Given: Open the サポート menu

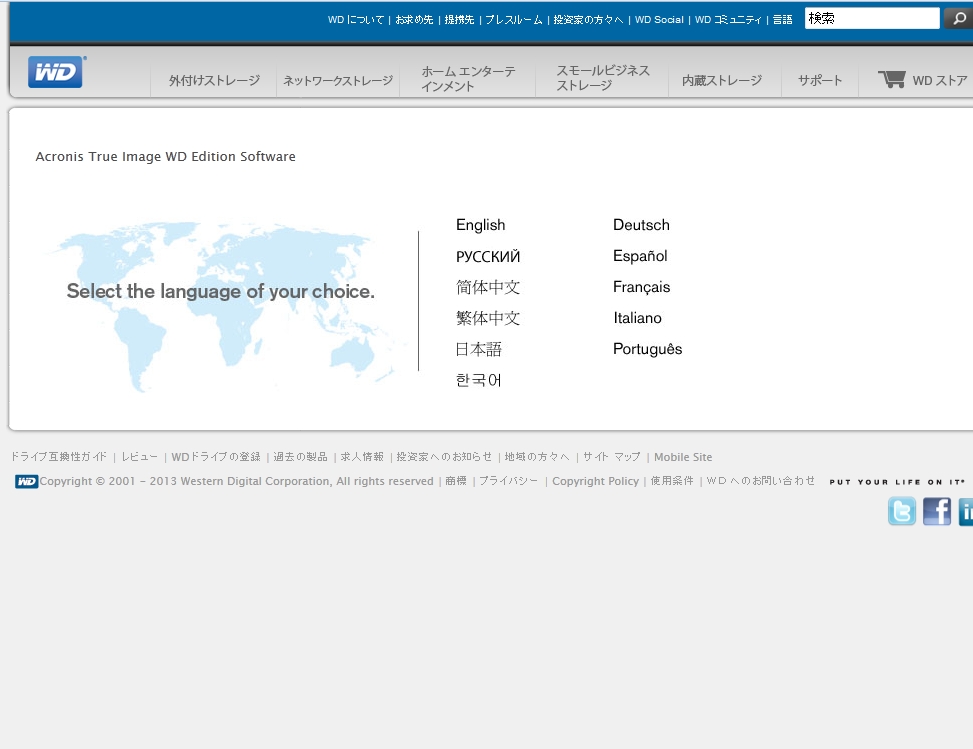Looking at the screenshot, I should [x=820, y=81].
